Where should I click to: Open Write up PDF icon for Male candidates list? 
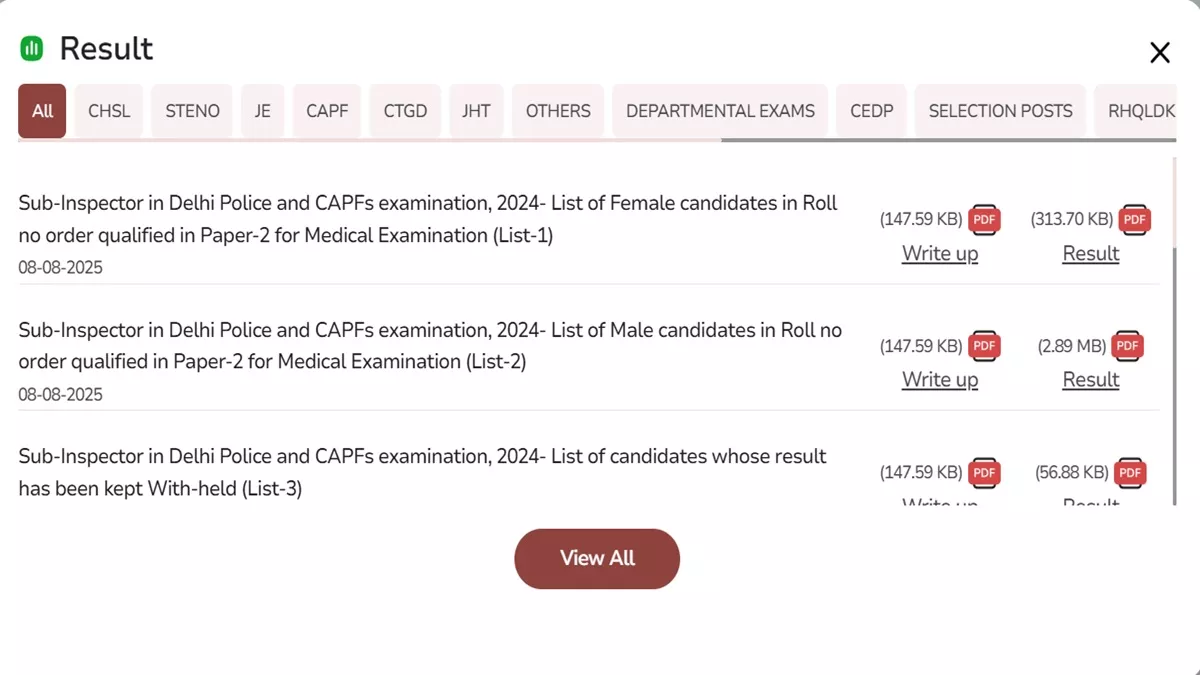coord(984,346)
